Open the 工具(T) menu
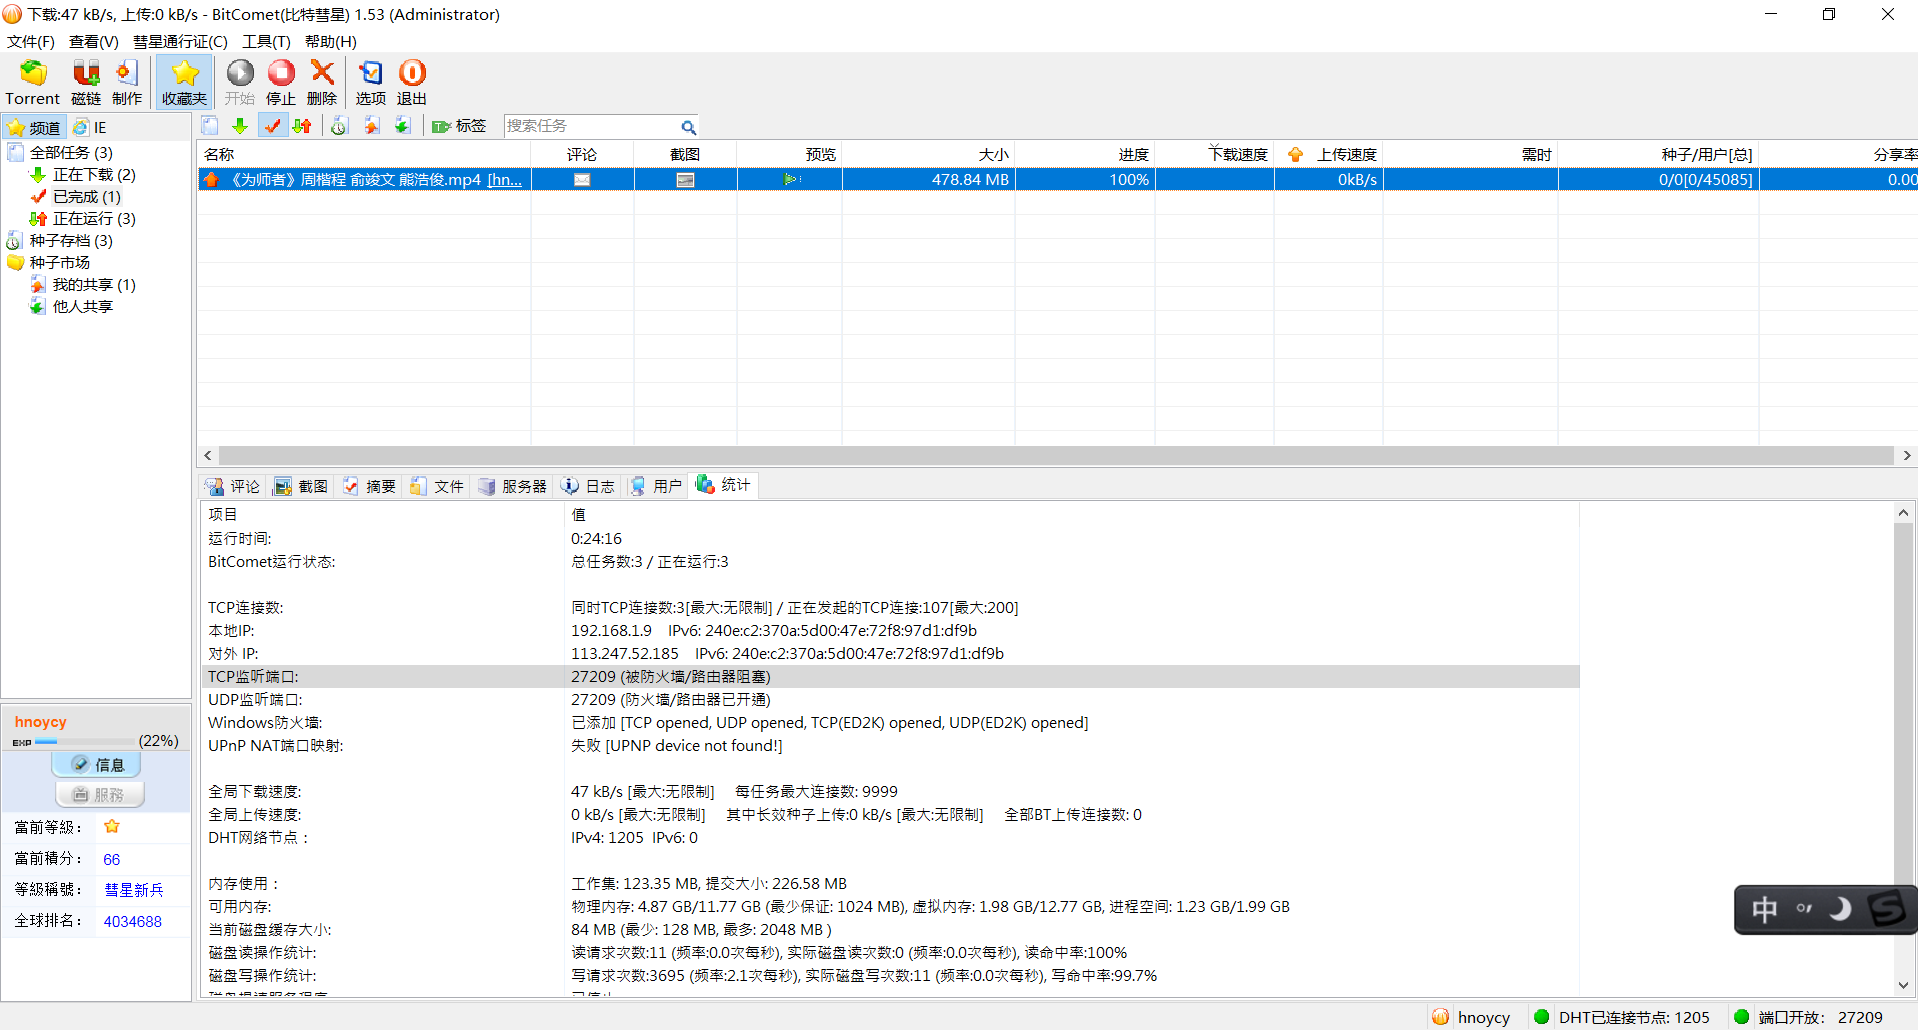Viewport: 1918px width, 1030px height. point(266,41)
